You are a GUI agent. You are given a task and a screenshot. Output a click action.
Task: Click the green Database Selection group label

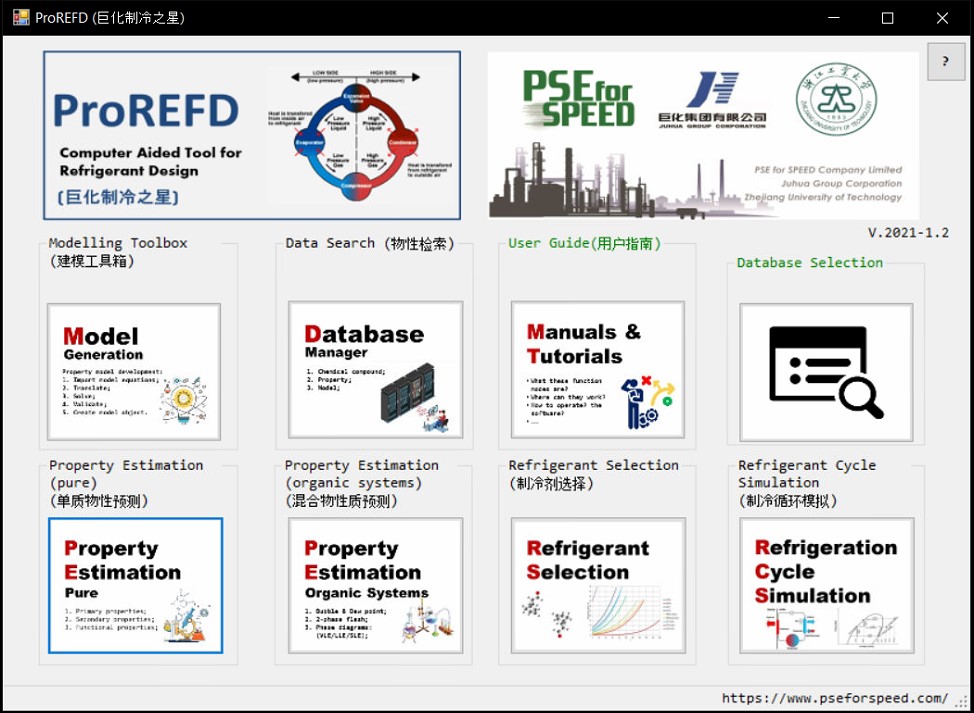[x=809, y=263]
